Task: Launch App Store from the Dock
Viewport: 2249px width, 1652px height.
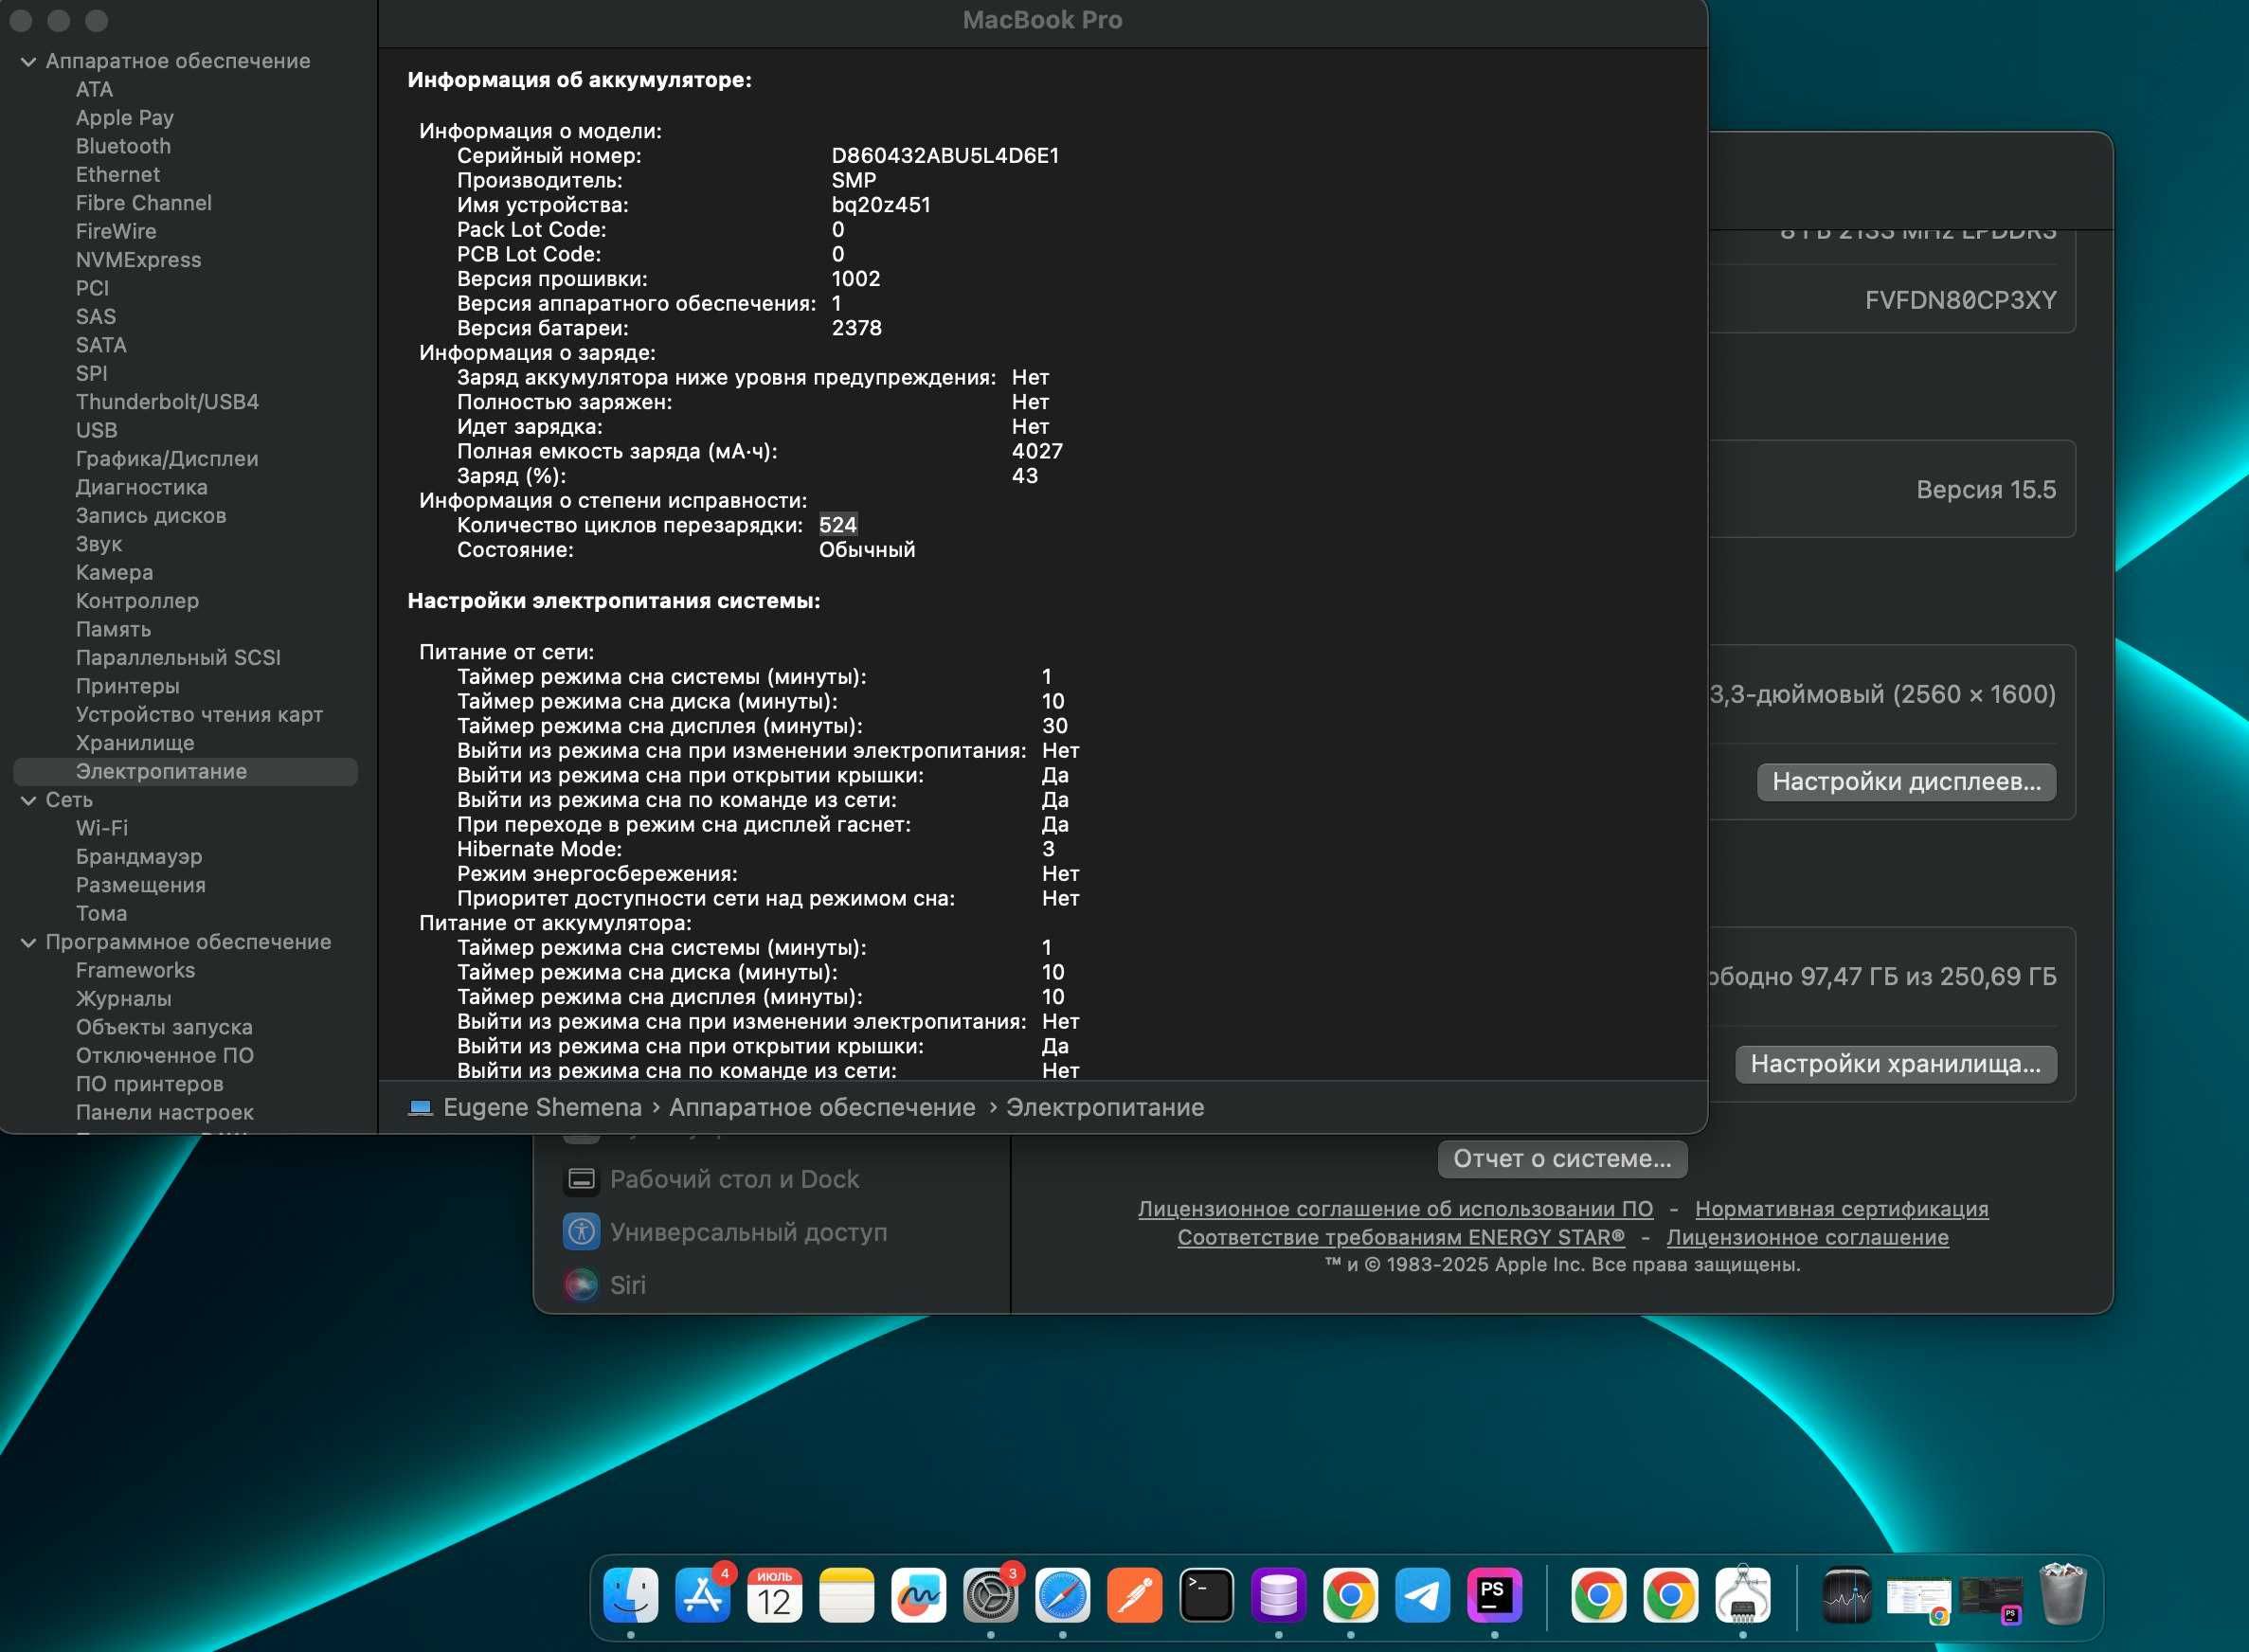Action: pyautogui.click(x=703, y=1595)
